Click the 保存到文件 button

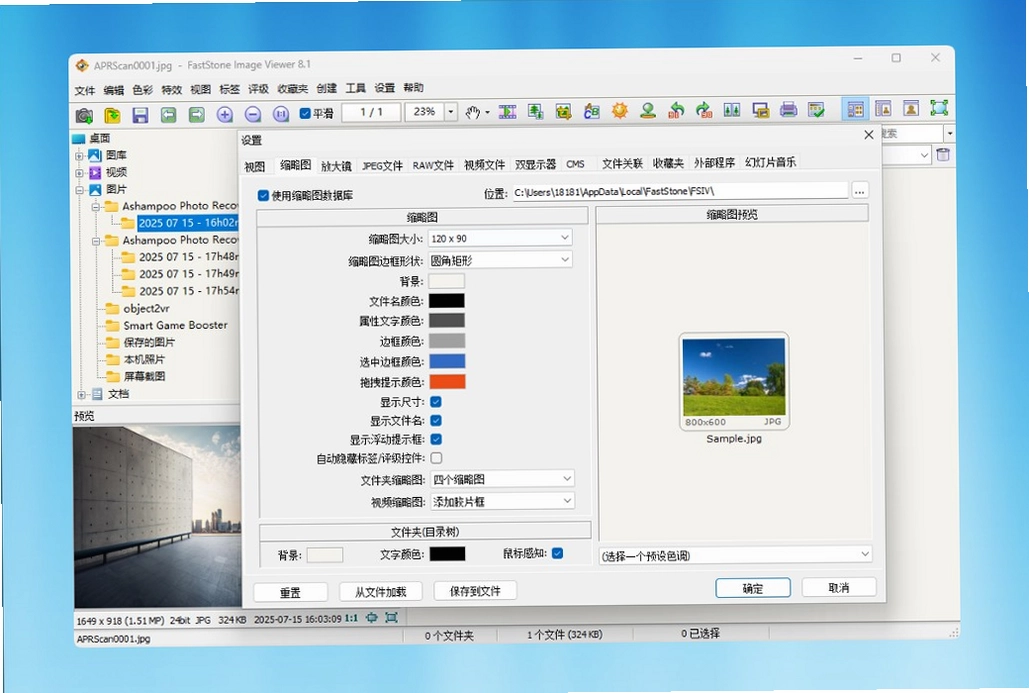click(x=475, y=591)
